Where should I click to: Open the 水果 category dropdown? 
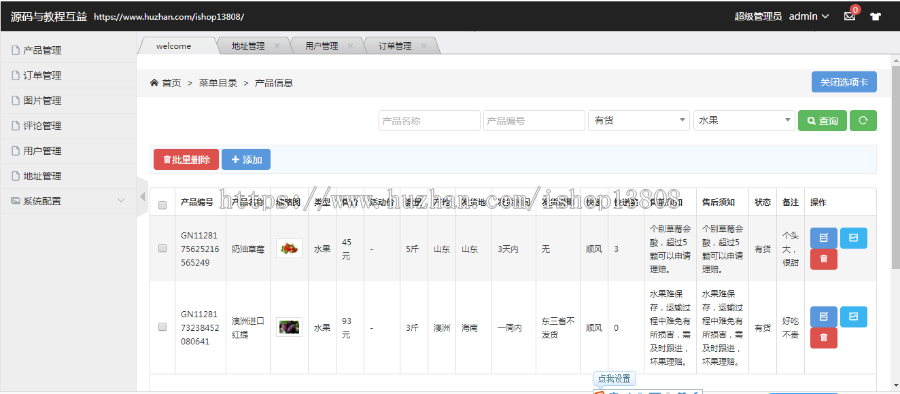(x=744, y=121)
